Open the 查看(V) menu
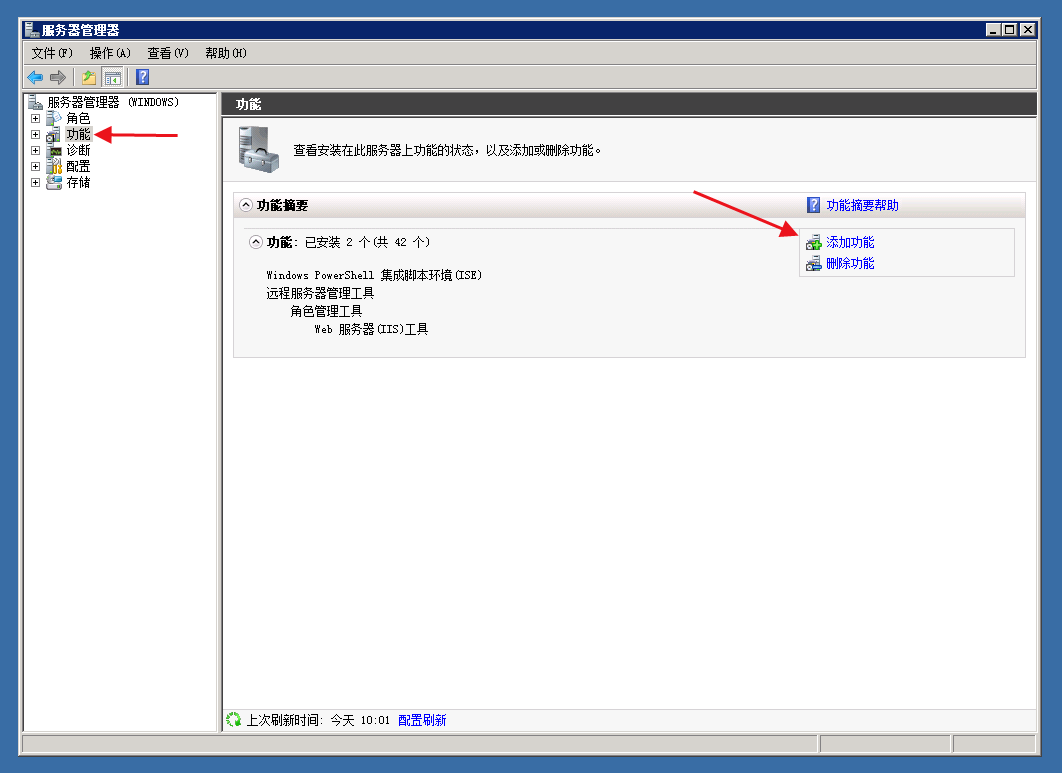Screen dimensions: 1062x773 (168, 53)
